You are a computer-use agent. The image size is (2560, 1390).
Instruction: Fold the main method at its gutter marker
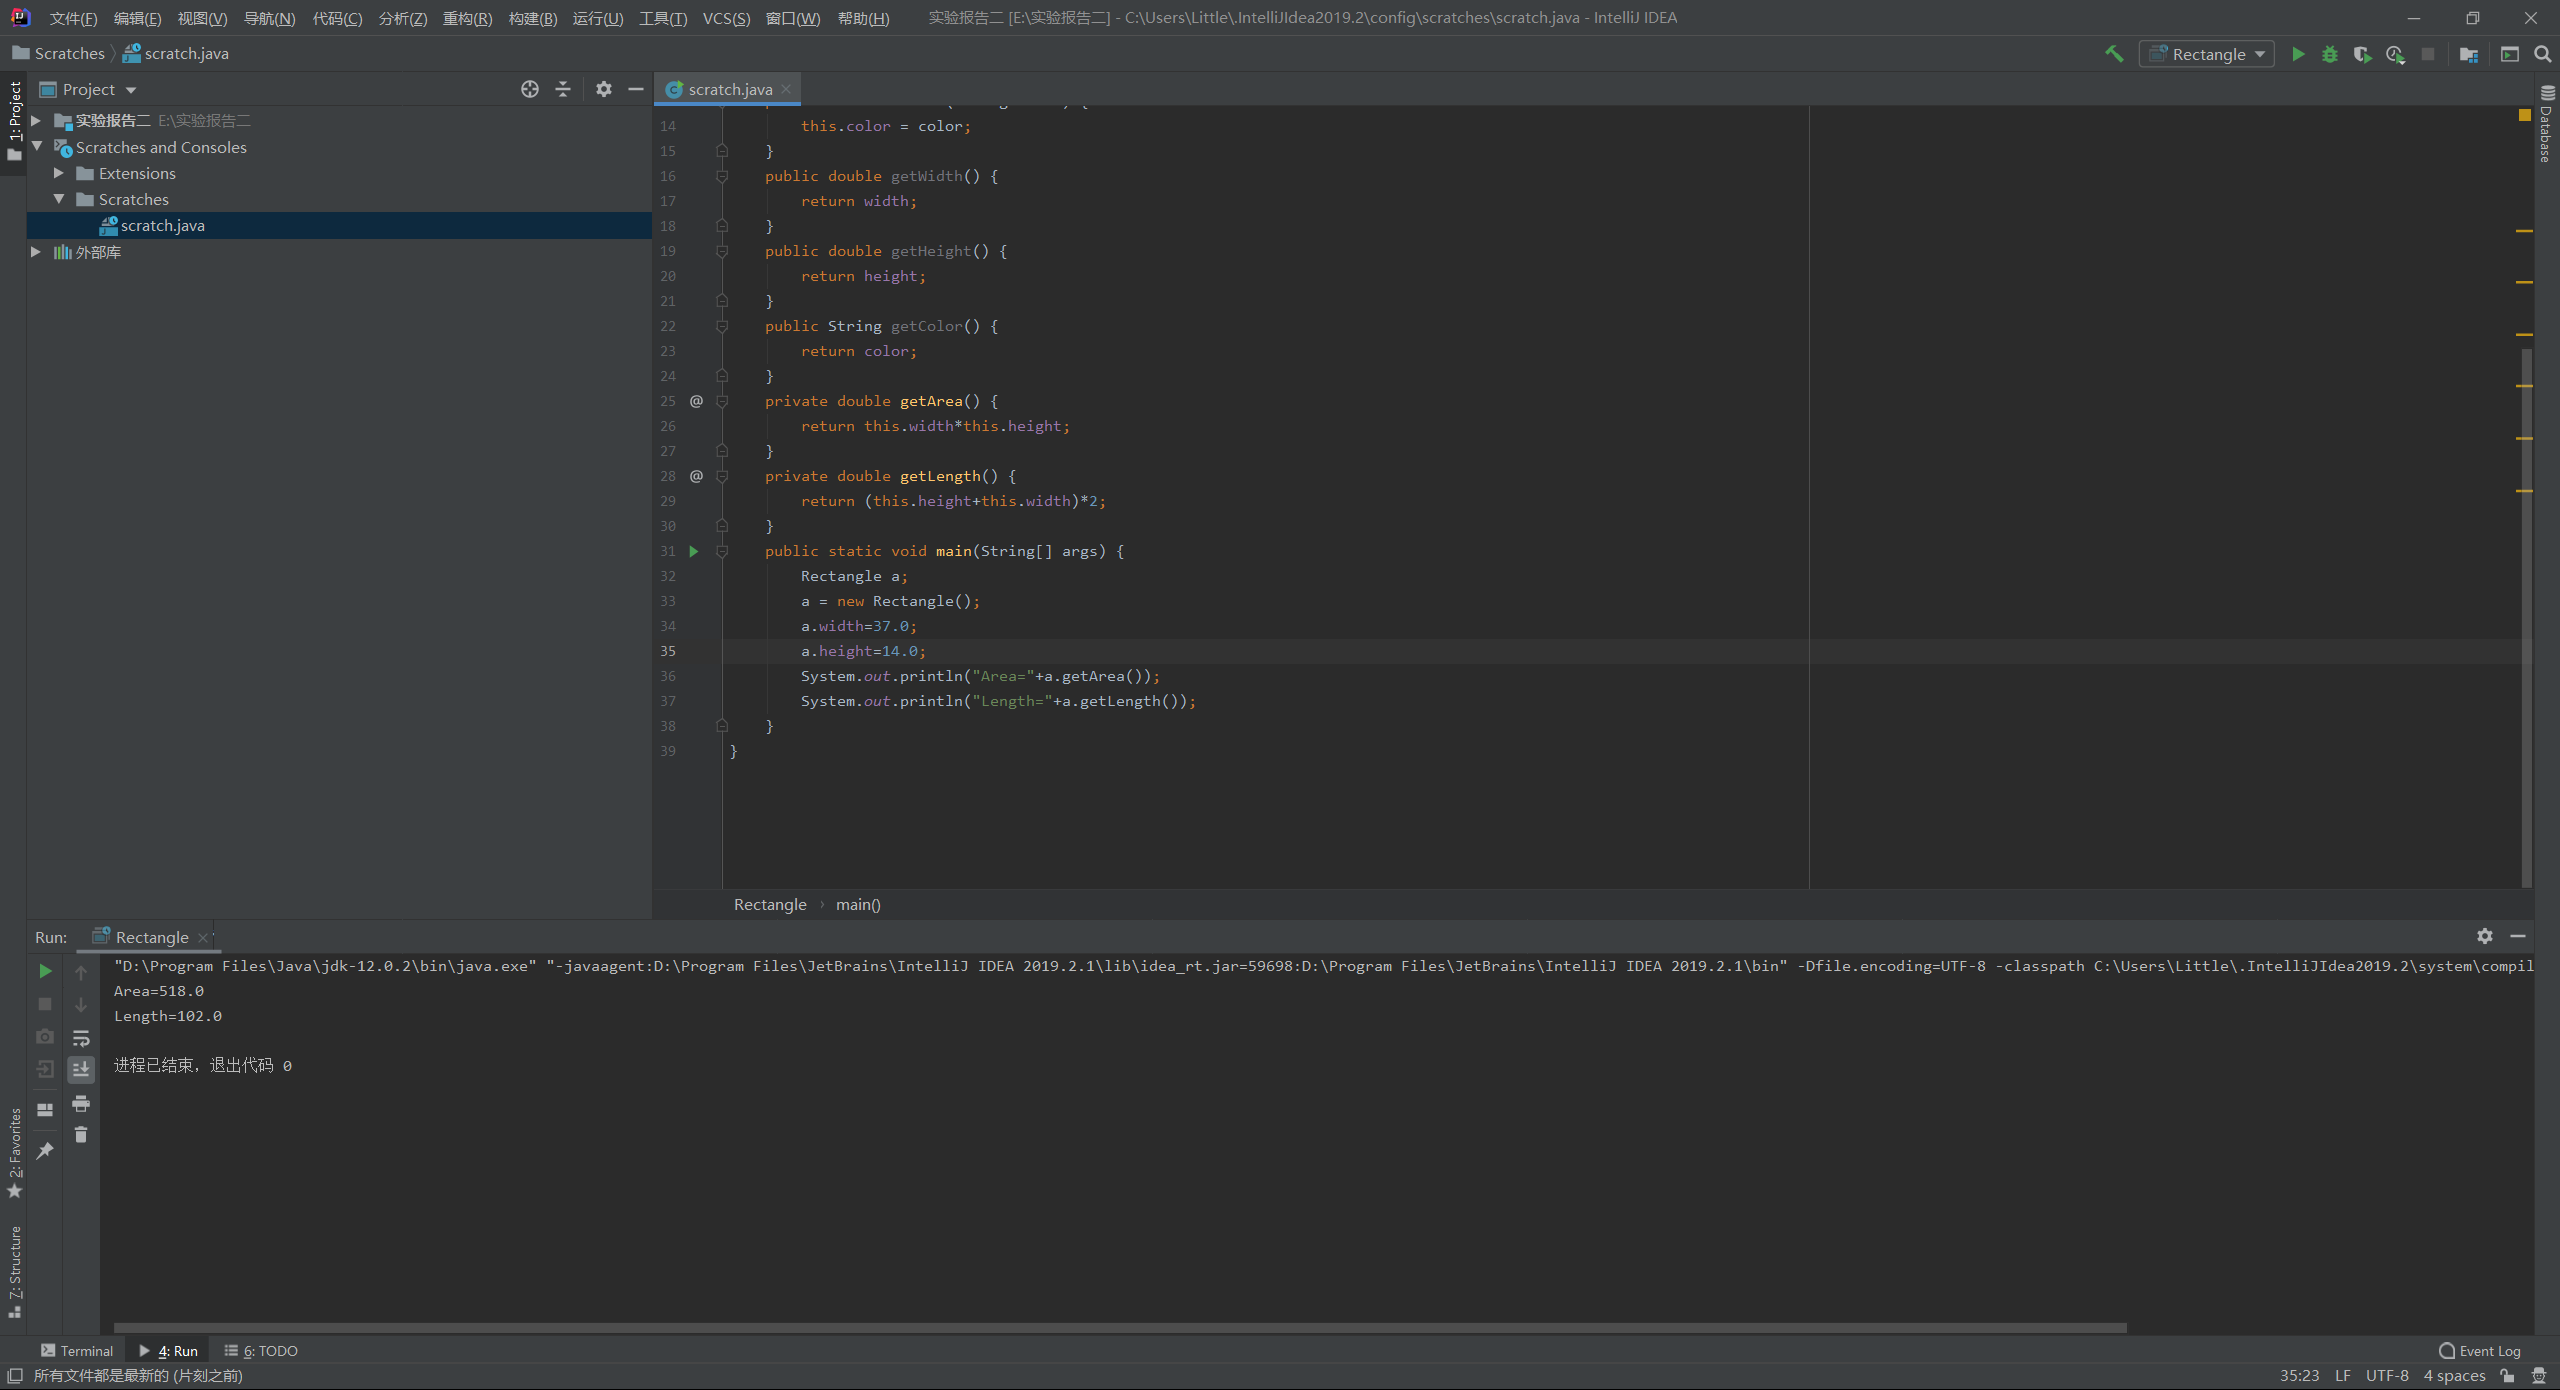point(722,551)
